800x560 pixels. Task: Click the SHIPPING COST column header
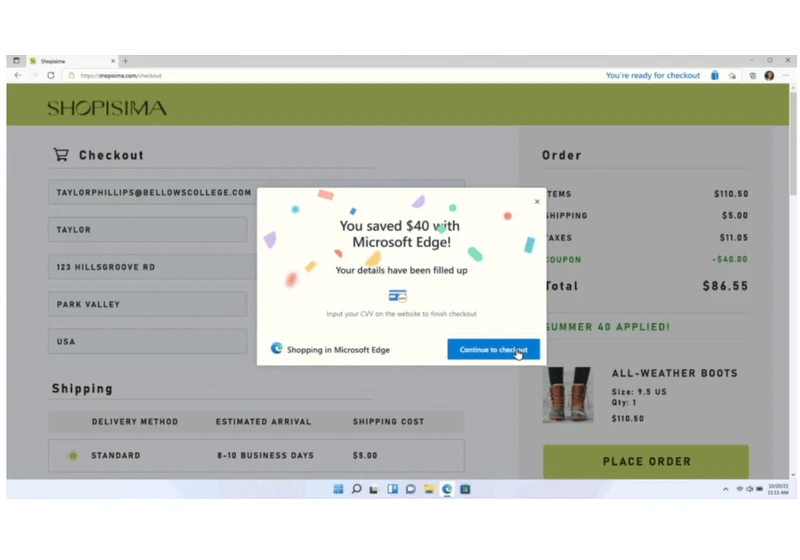(x=388, y=422)
